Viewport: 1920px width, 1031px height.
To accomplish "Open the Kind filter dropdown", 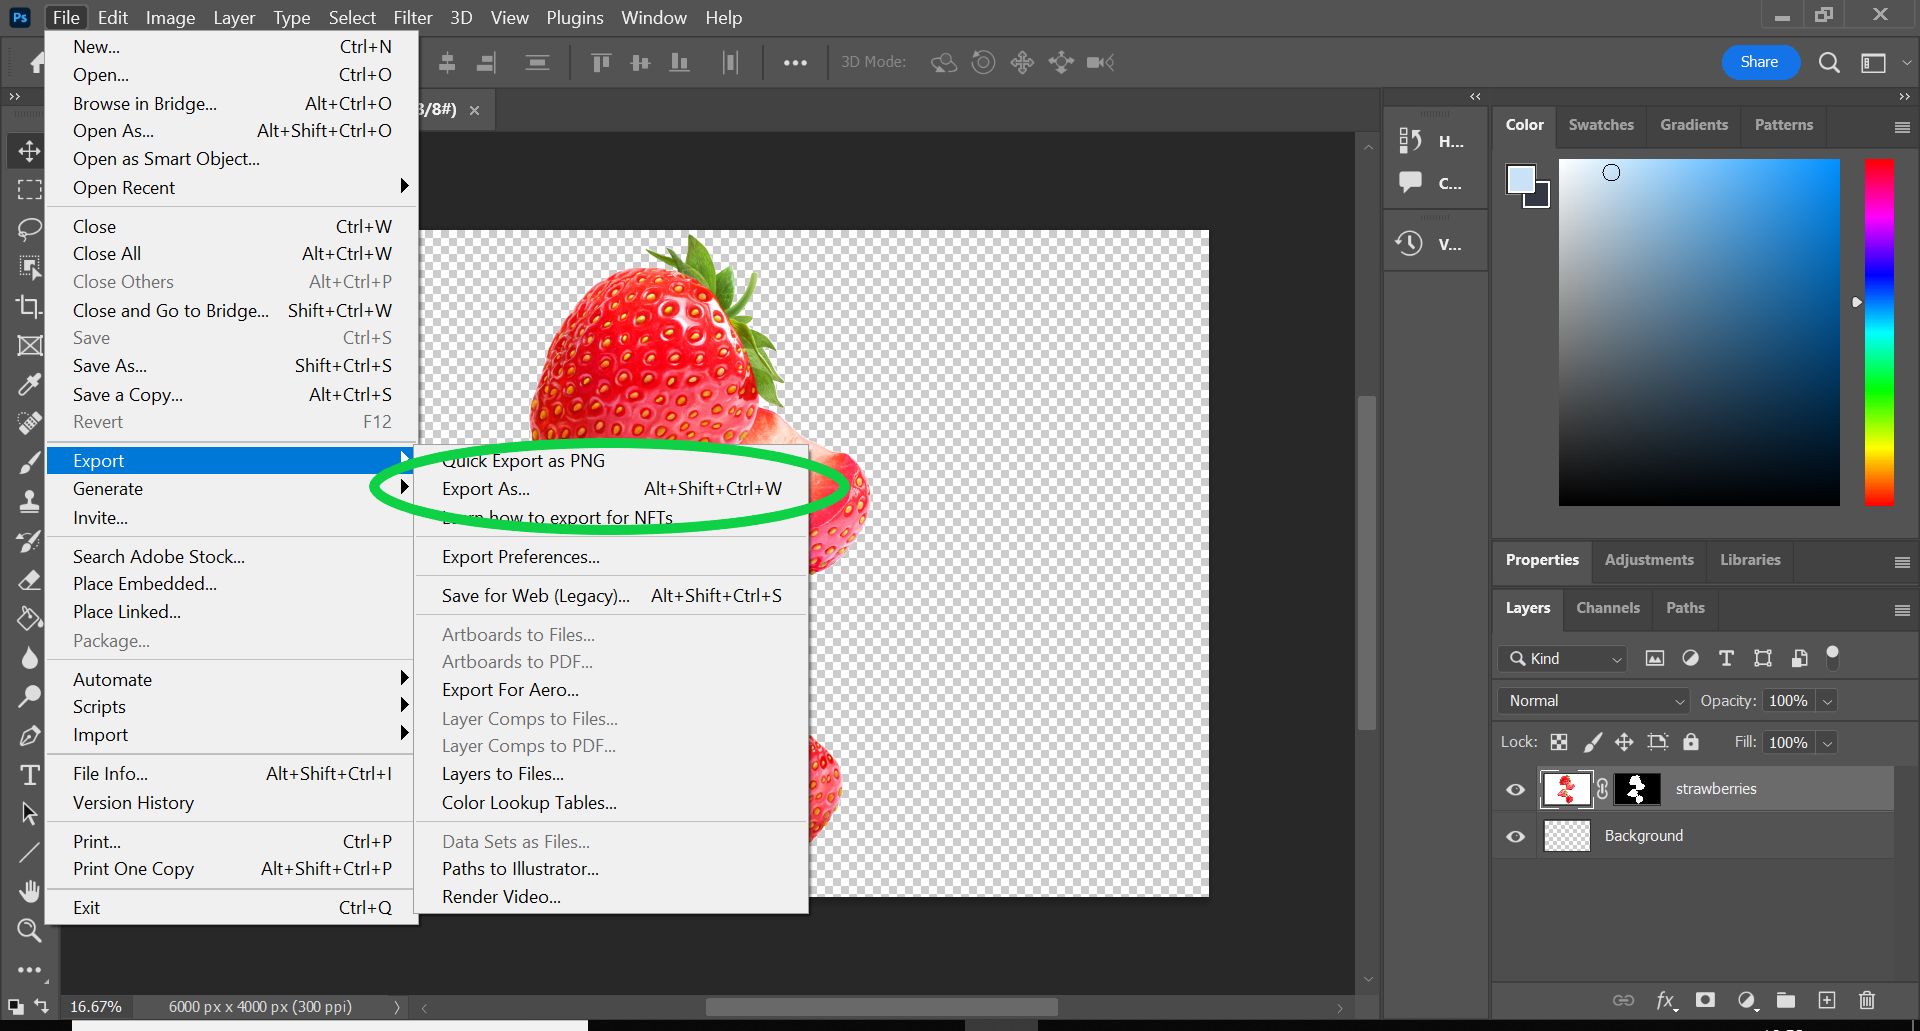I will point(1562,658).
